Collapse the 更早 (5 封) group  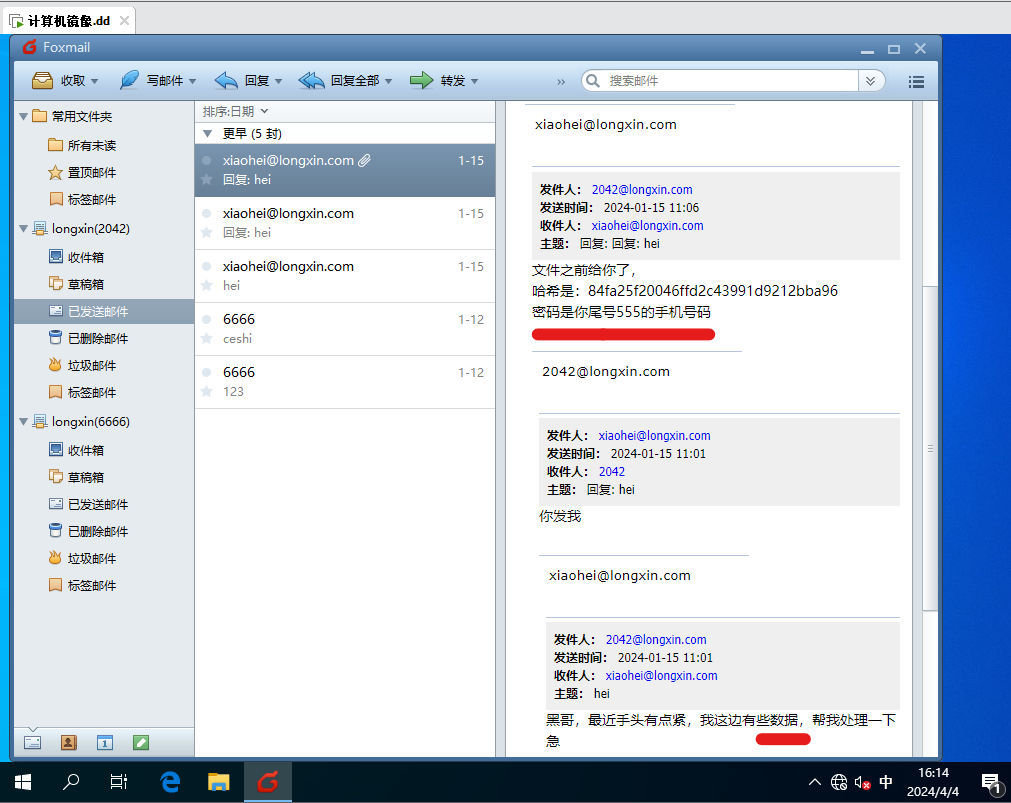point(208,134)
